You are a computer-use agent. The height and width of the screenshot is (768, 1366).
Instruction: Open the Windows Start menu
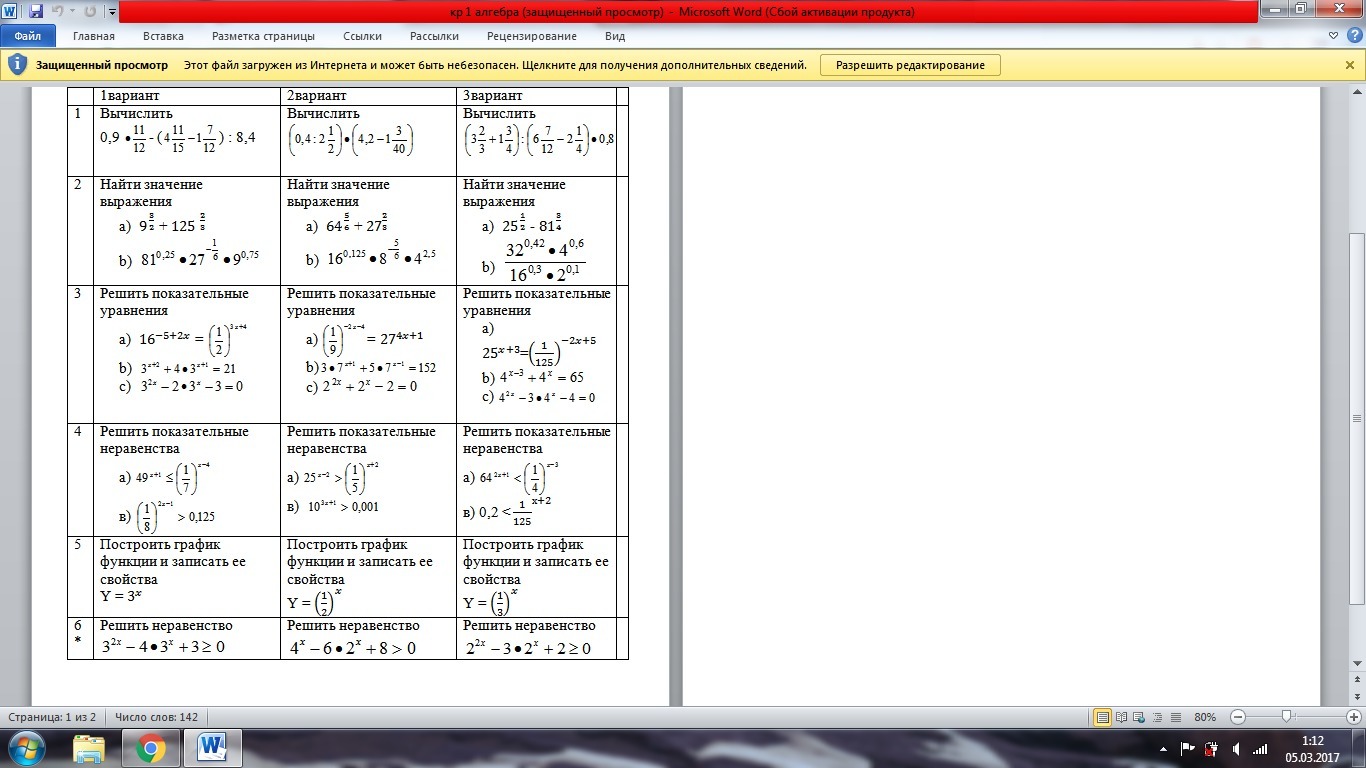(x=25, y=748)
